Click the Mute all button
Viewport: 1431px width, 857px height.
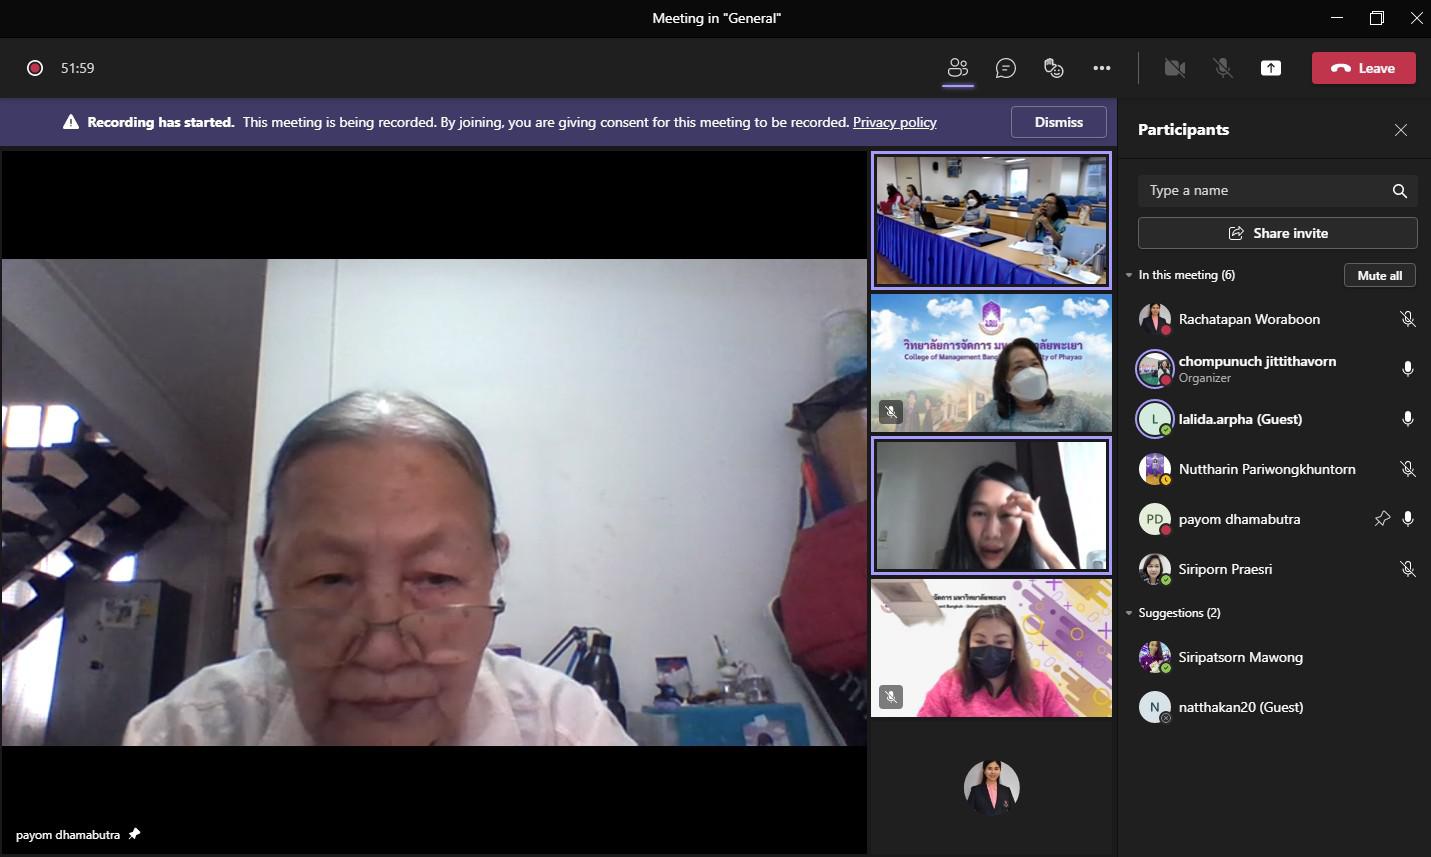pyautogui.click(x=1379, y=275)
